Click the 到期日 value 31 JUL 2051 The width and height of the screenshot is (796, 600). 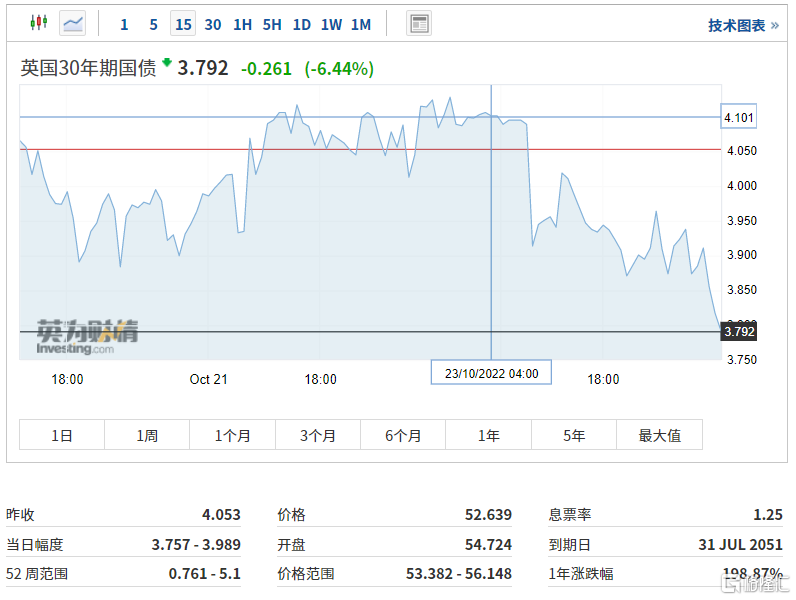click(x=740, y=544)
